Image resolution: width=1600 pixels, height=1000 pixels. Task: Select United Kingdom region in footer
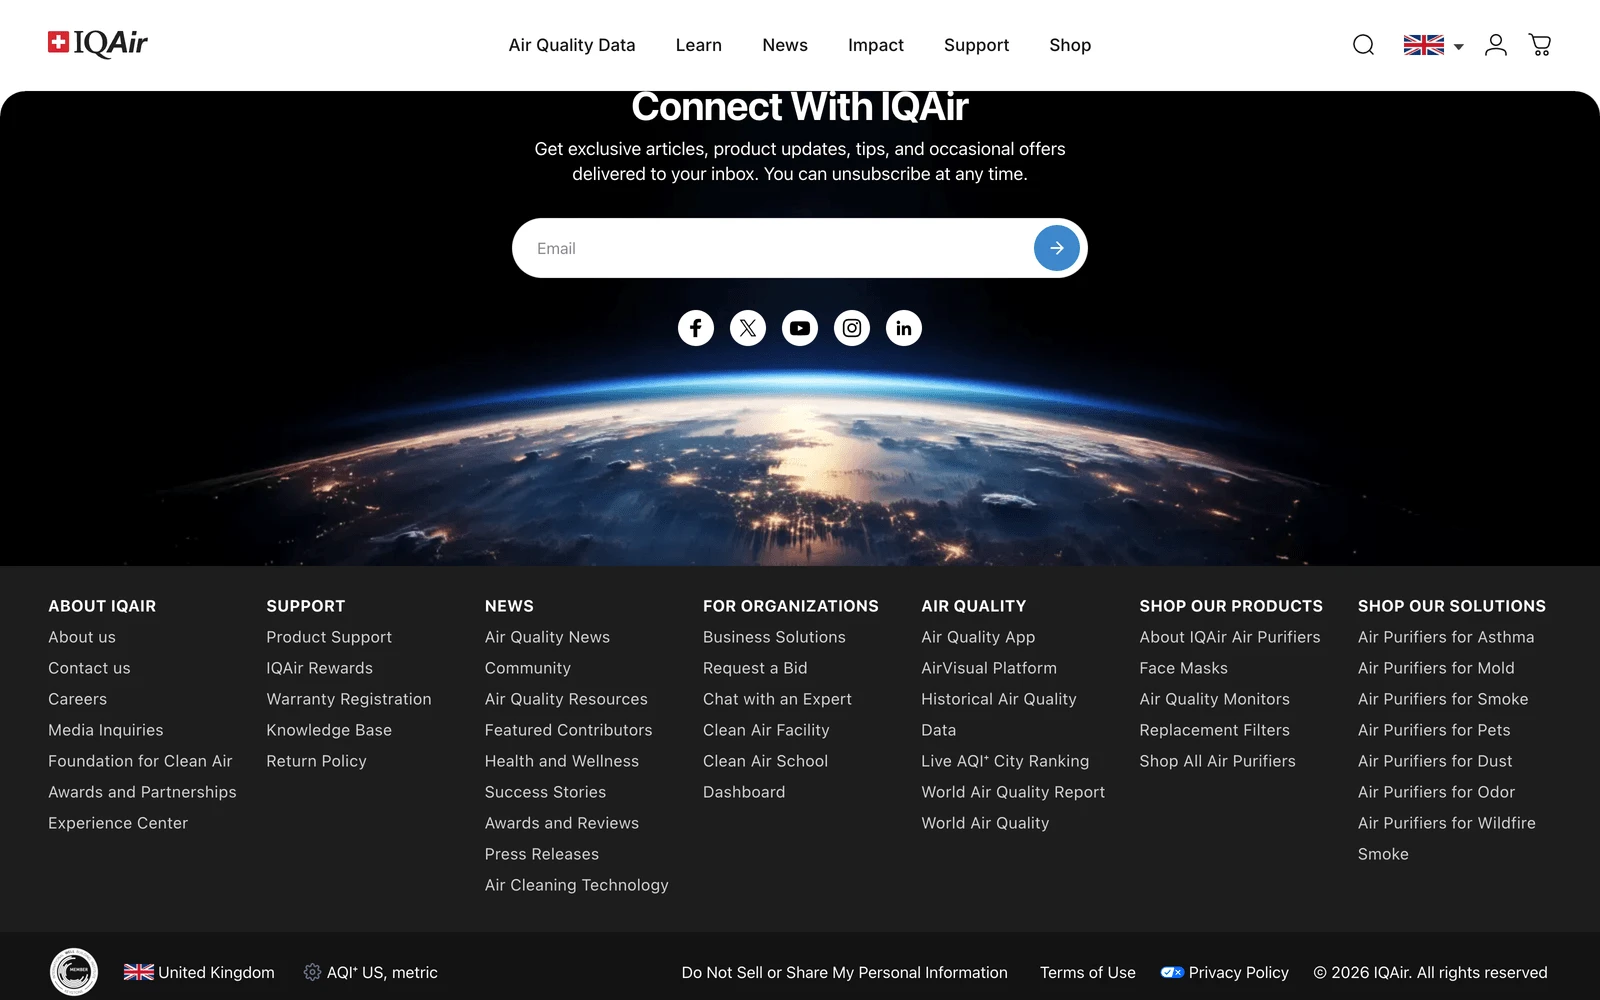click(199, 972)
